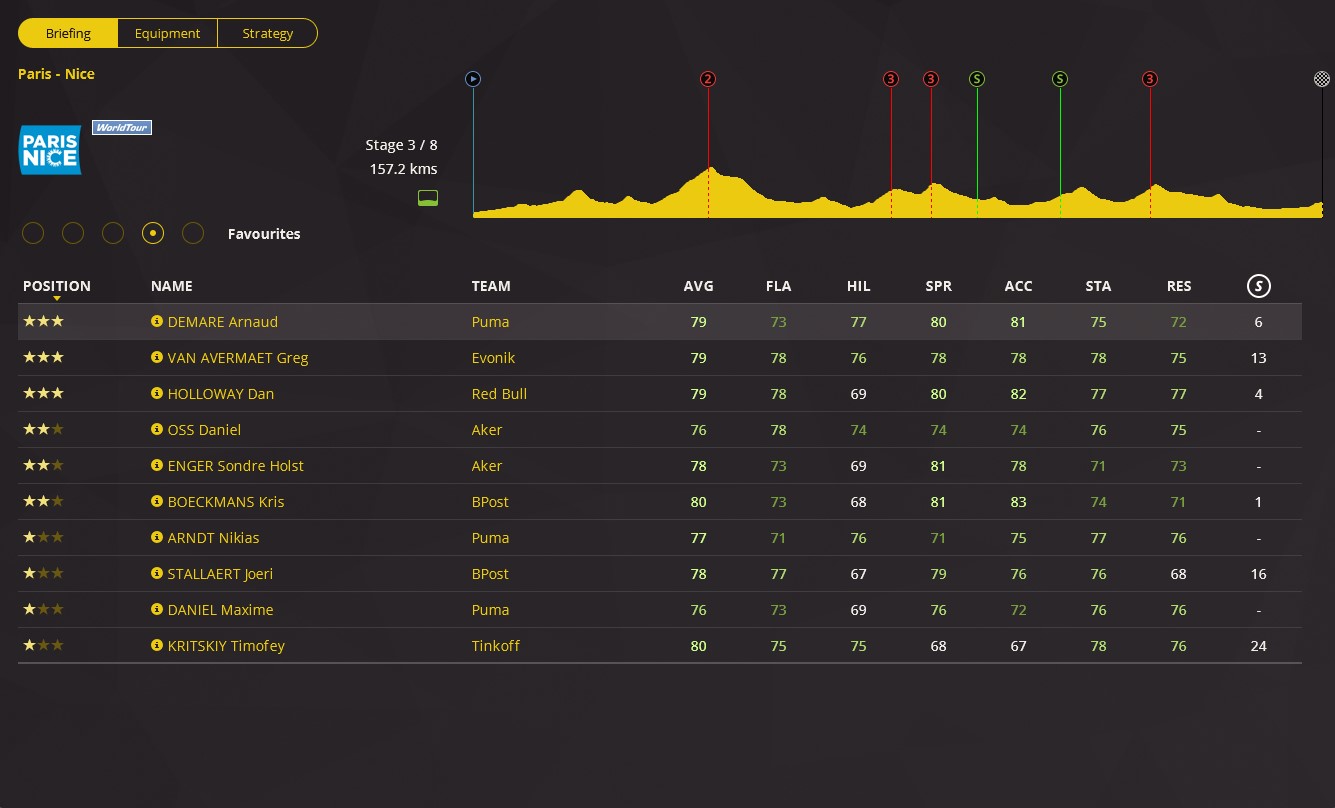Open info icon for ENGER Sondre Holst

[156, 466]
